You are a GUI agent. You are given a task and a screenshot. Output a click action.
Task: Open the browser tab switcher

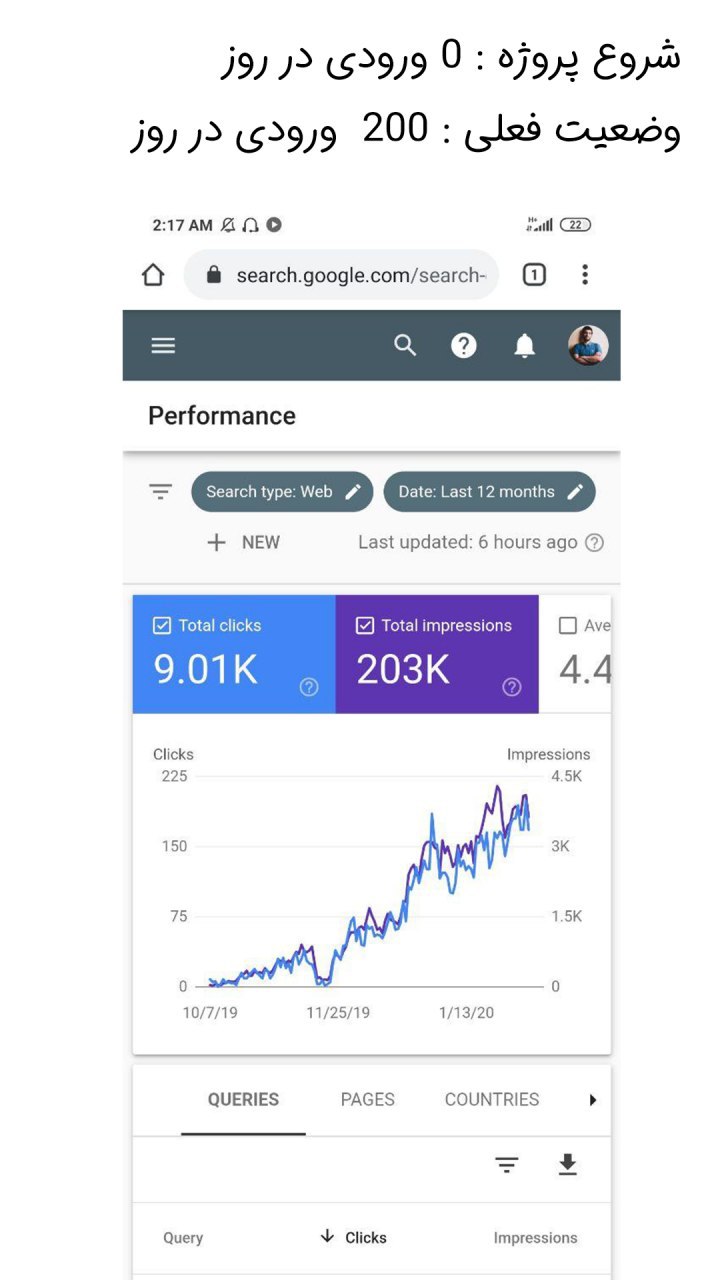(x=534, y=275)
